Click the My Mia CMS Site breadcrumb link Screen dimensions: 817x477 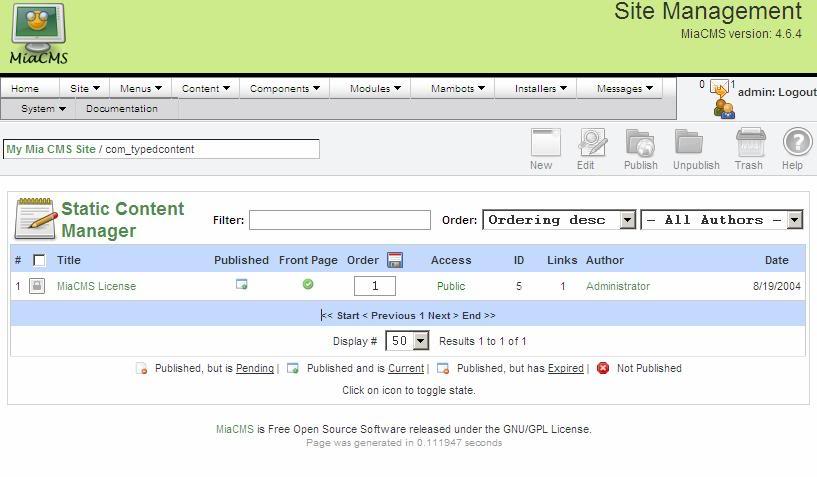(51, 149)
